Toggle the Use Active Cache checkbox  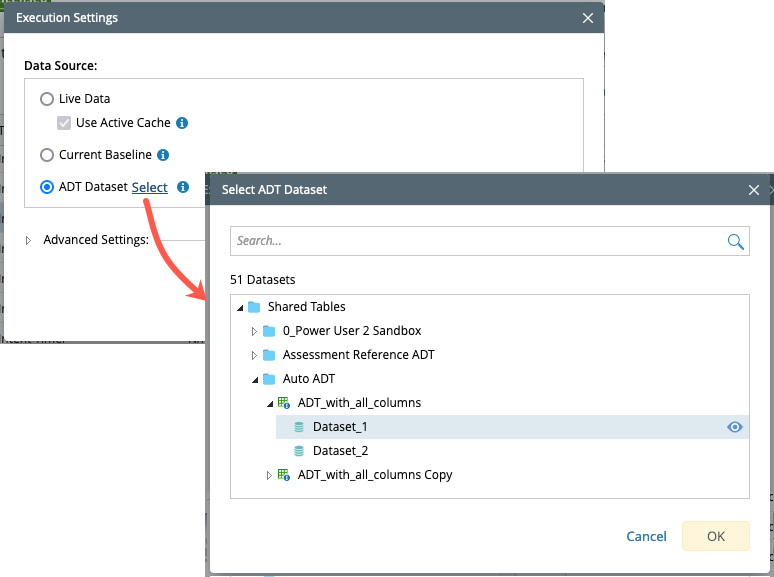point(64,123)
